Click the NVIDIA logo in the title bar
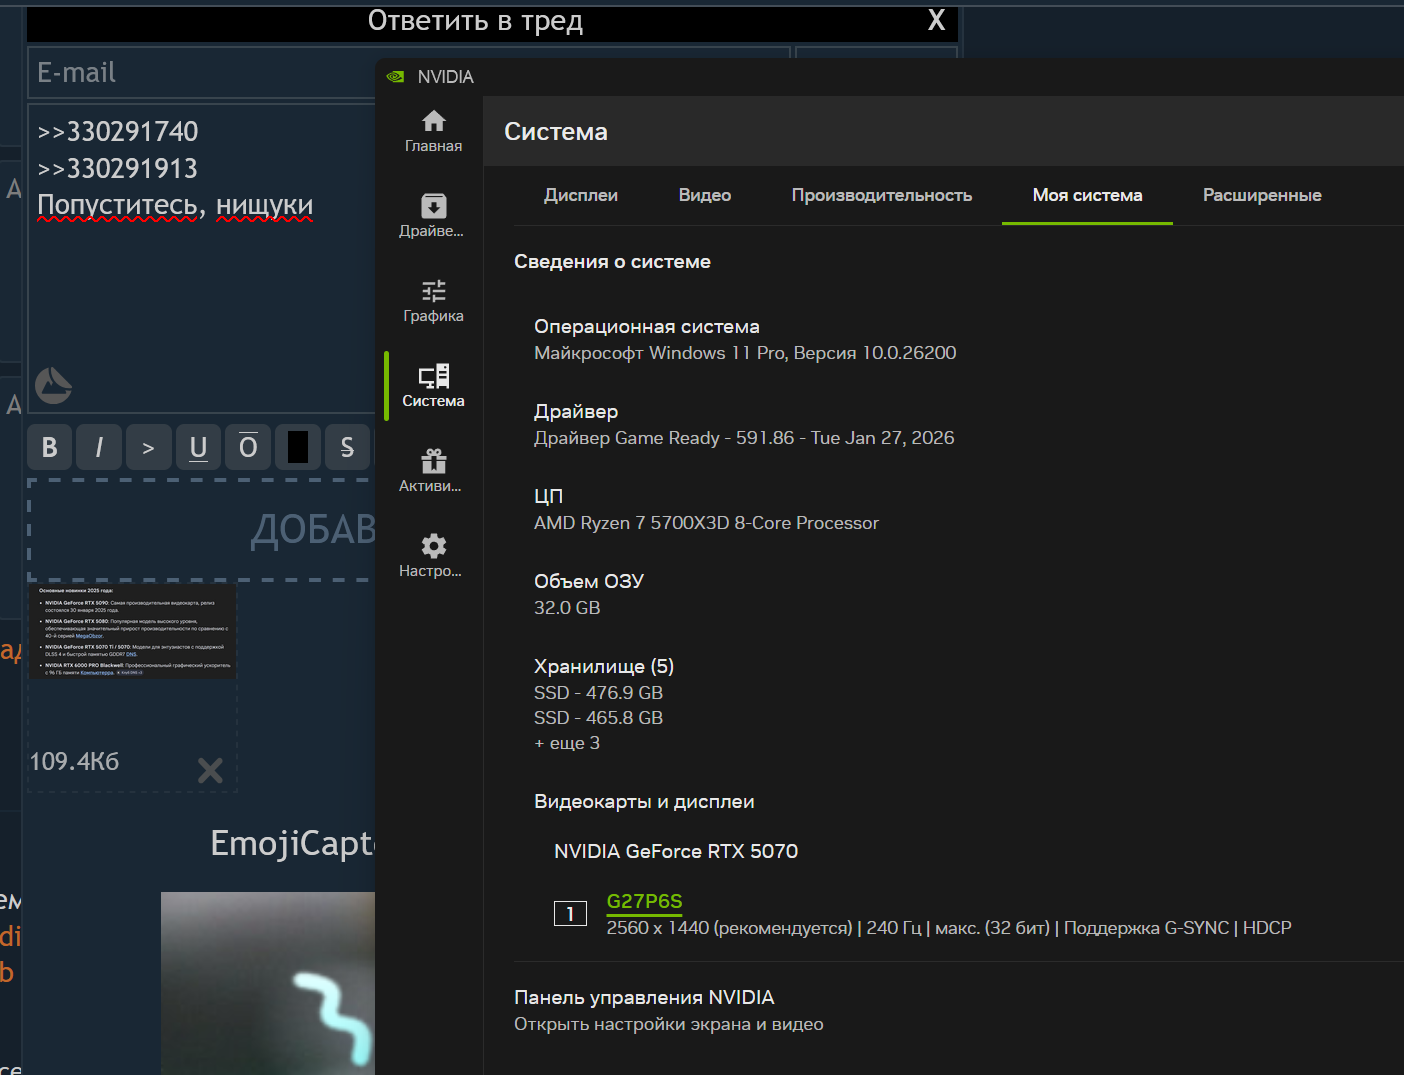The height and width of the screenshot is (1075, 1404). (x=396, y=77)
